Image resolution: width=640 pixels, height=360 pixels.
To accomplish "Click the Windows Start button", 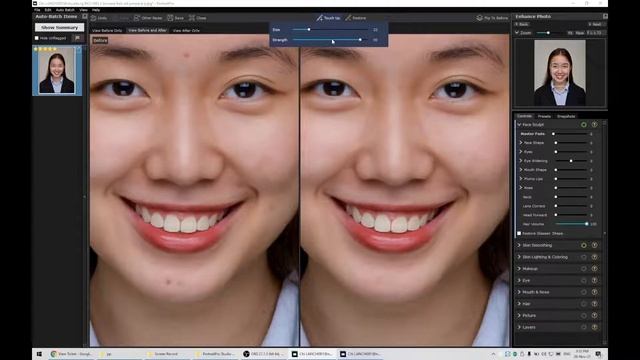I will [x=39, y=354].
